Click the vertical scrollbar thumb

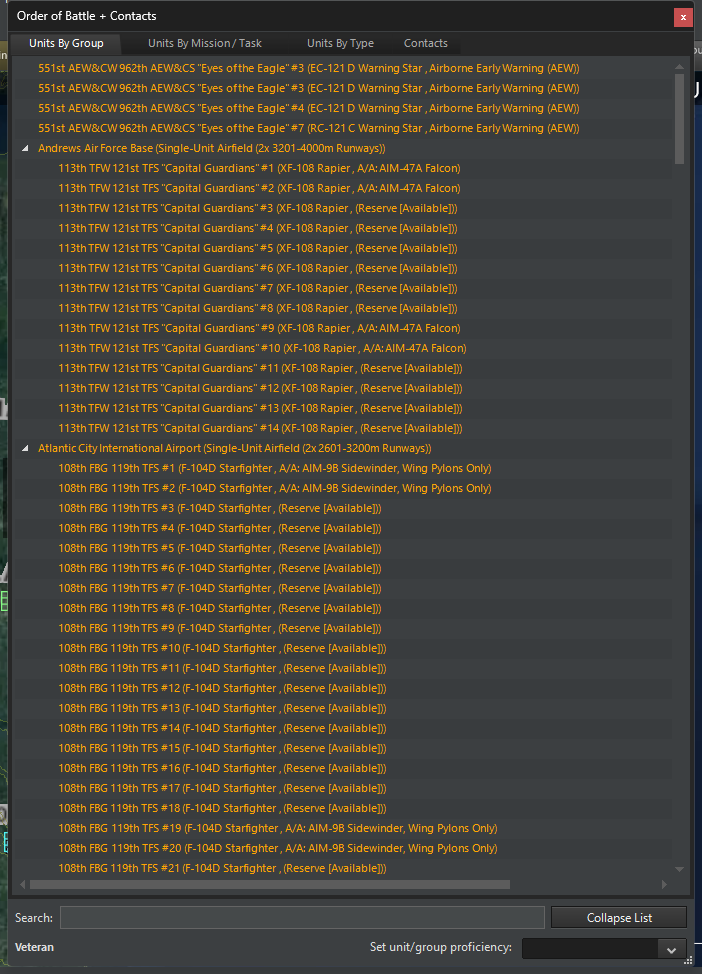pyautogui.click(x=679, y=118)
